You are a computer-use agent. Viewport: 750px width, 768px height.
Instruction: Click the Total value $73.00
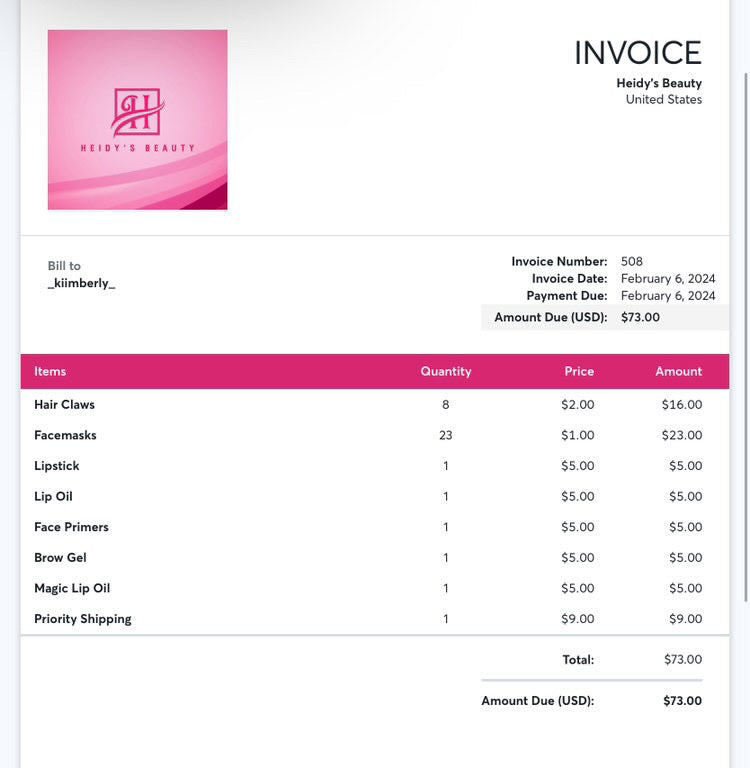tap(683, 660)
